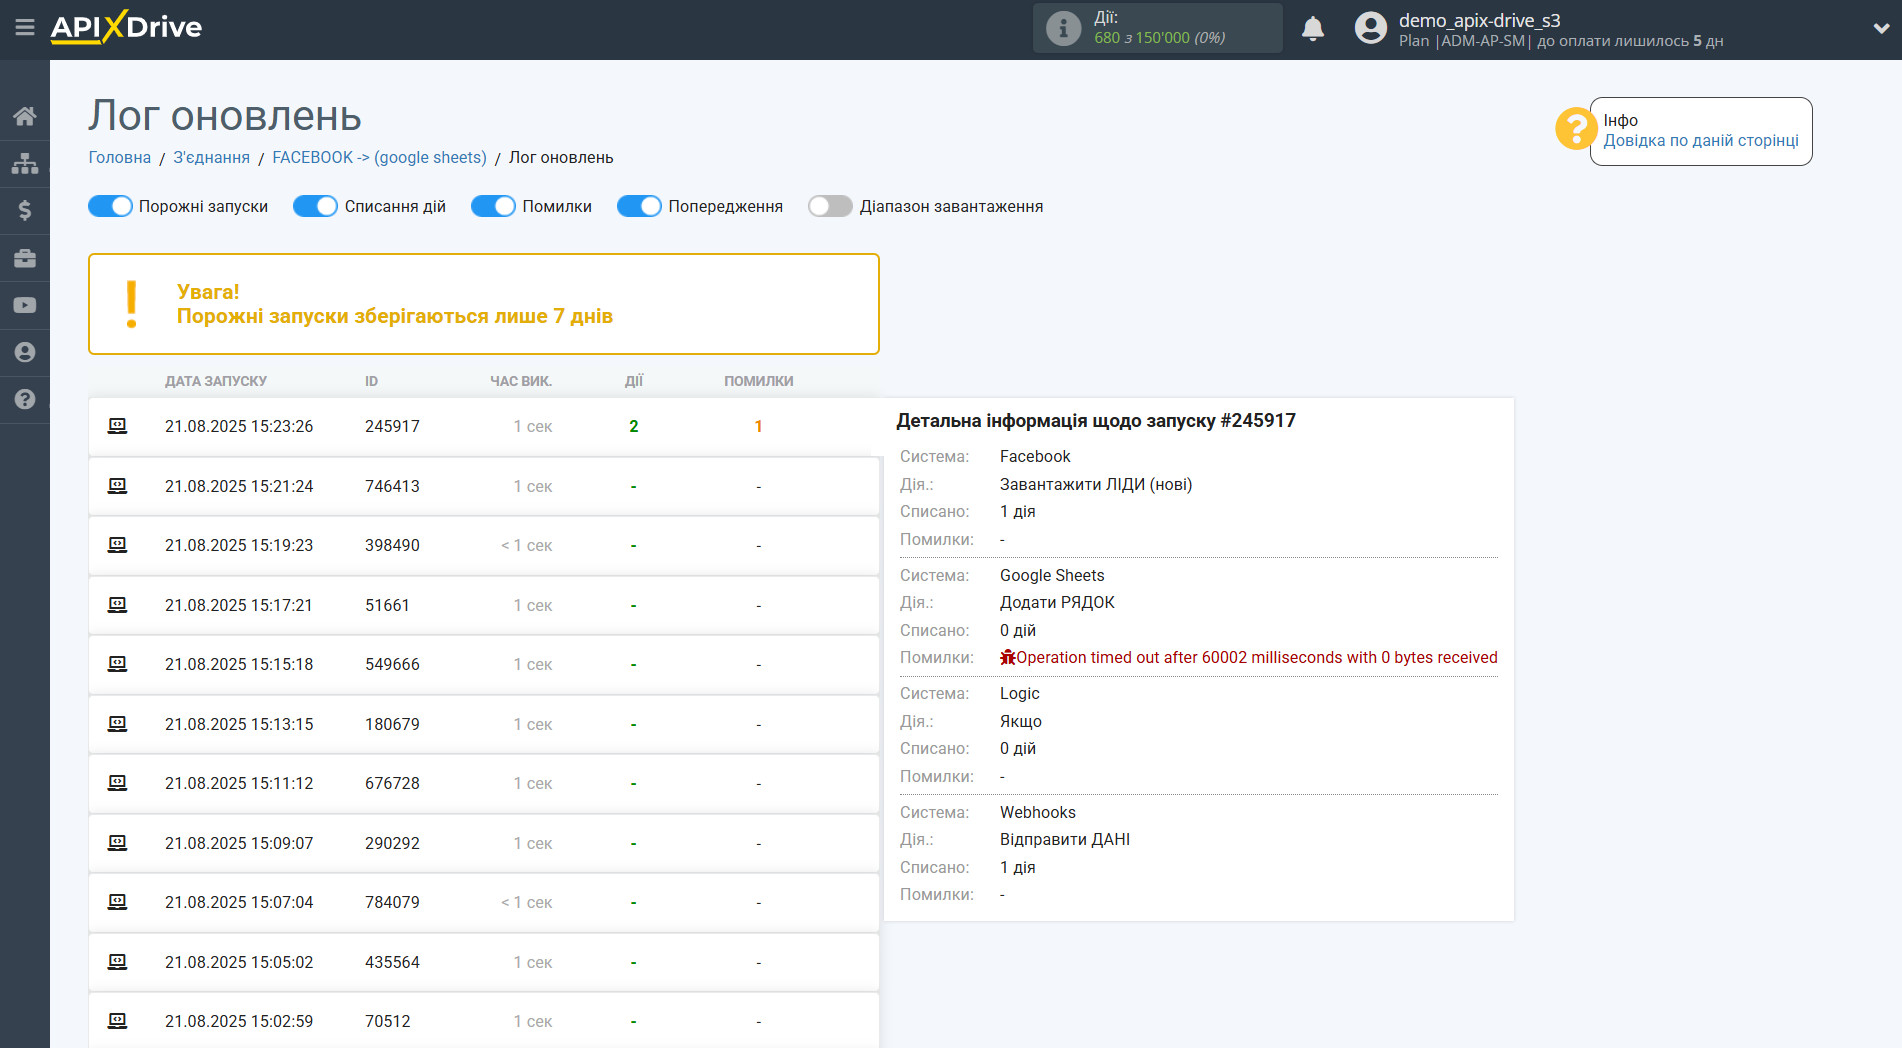
Task: Click the username demo_apix-drive_s3
Action: [x=1479, y=20]
